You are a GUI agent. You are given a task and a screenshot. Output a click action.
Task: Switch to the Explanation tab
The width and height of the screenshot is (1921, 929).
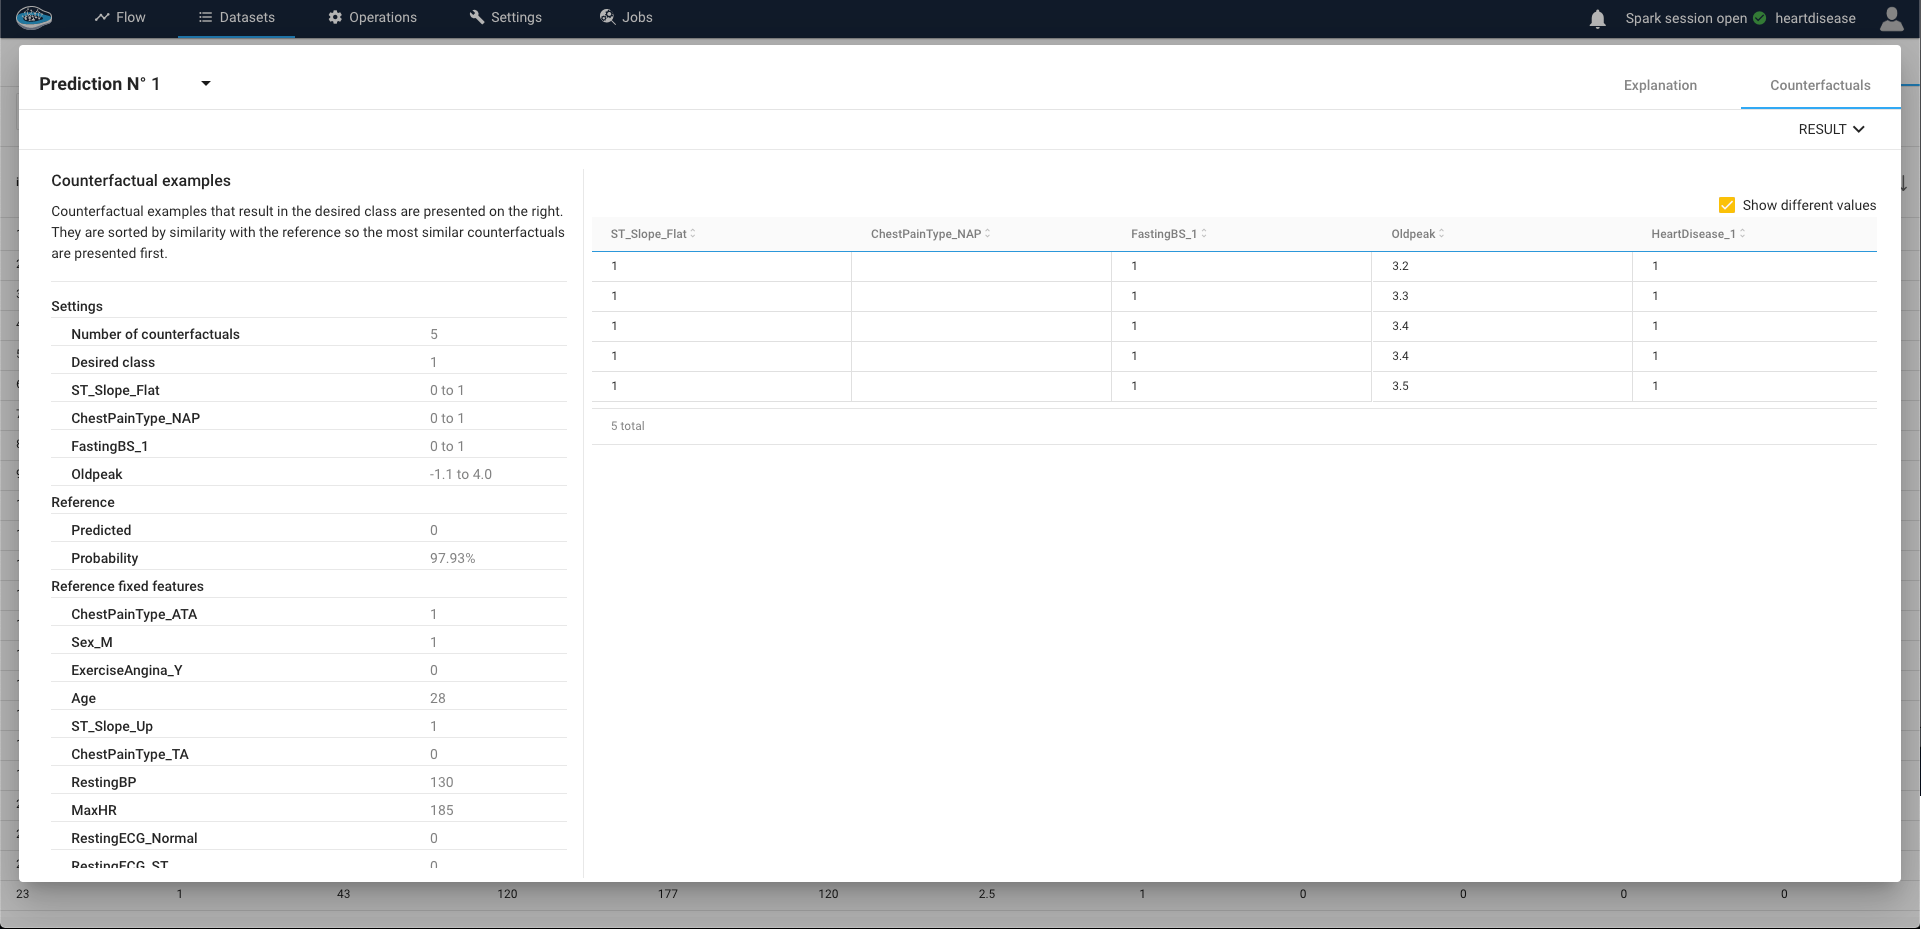[x=1660, y=85]
